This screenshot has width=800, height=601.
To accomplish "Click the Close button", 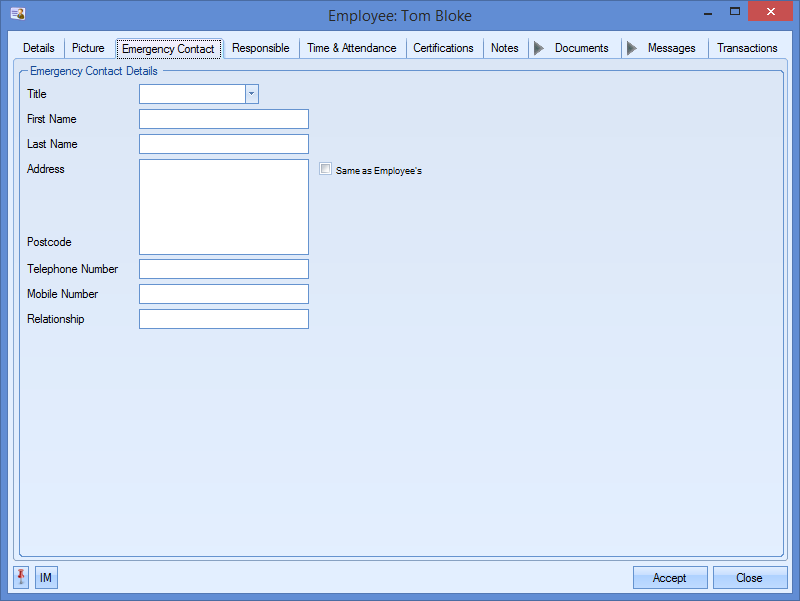I will (749, 578).
